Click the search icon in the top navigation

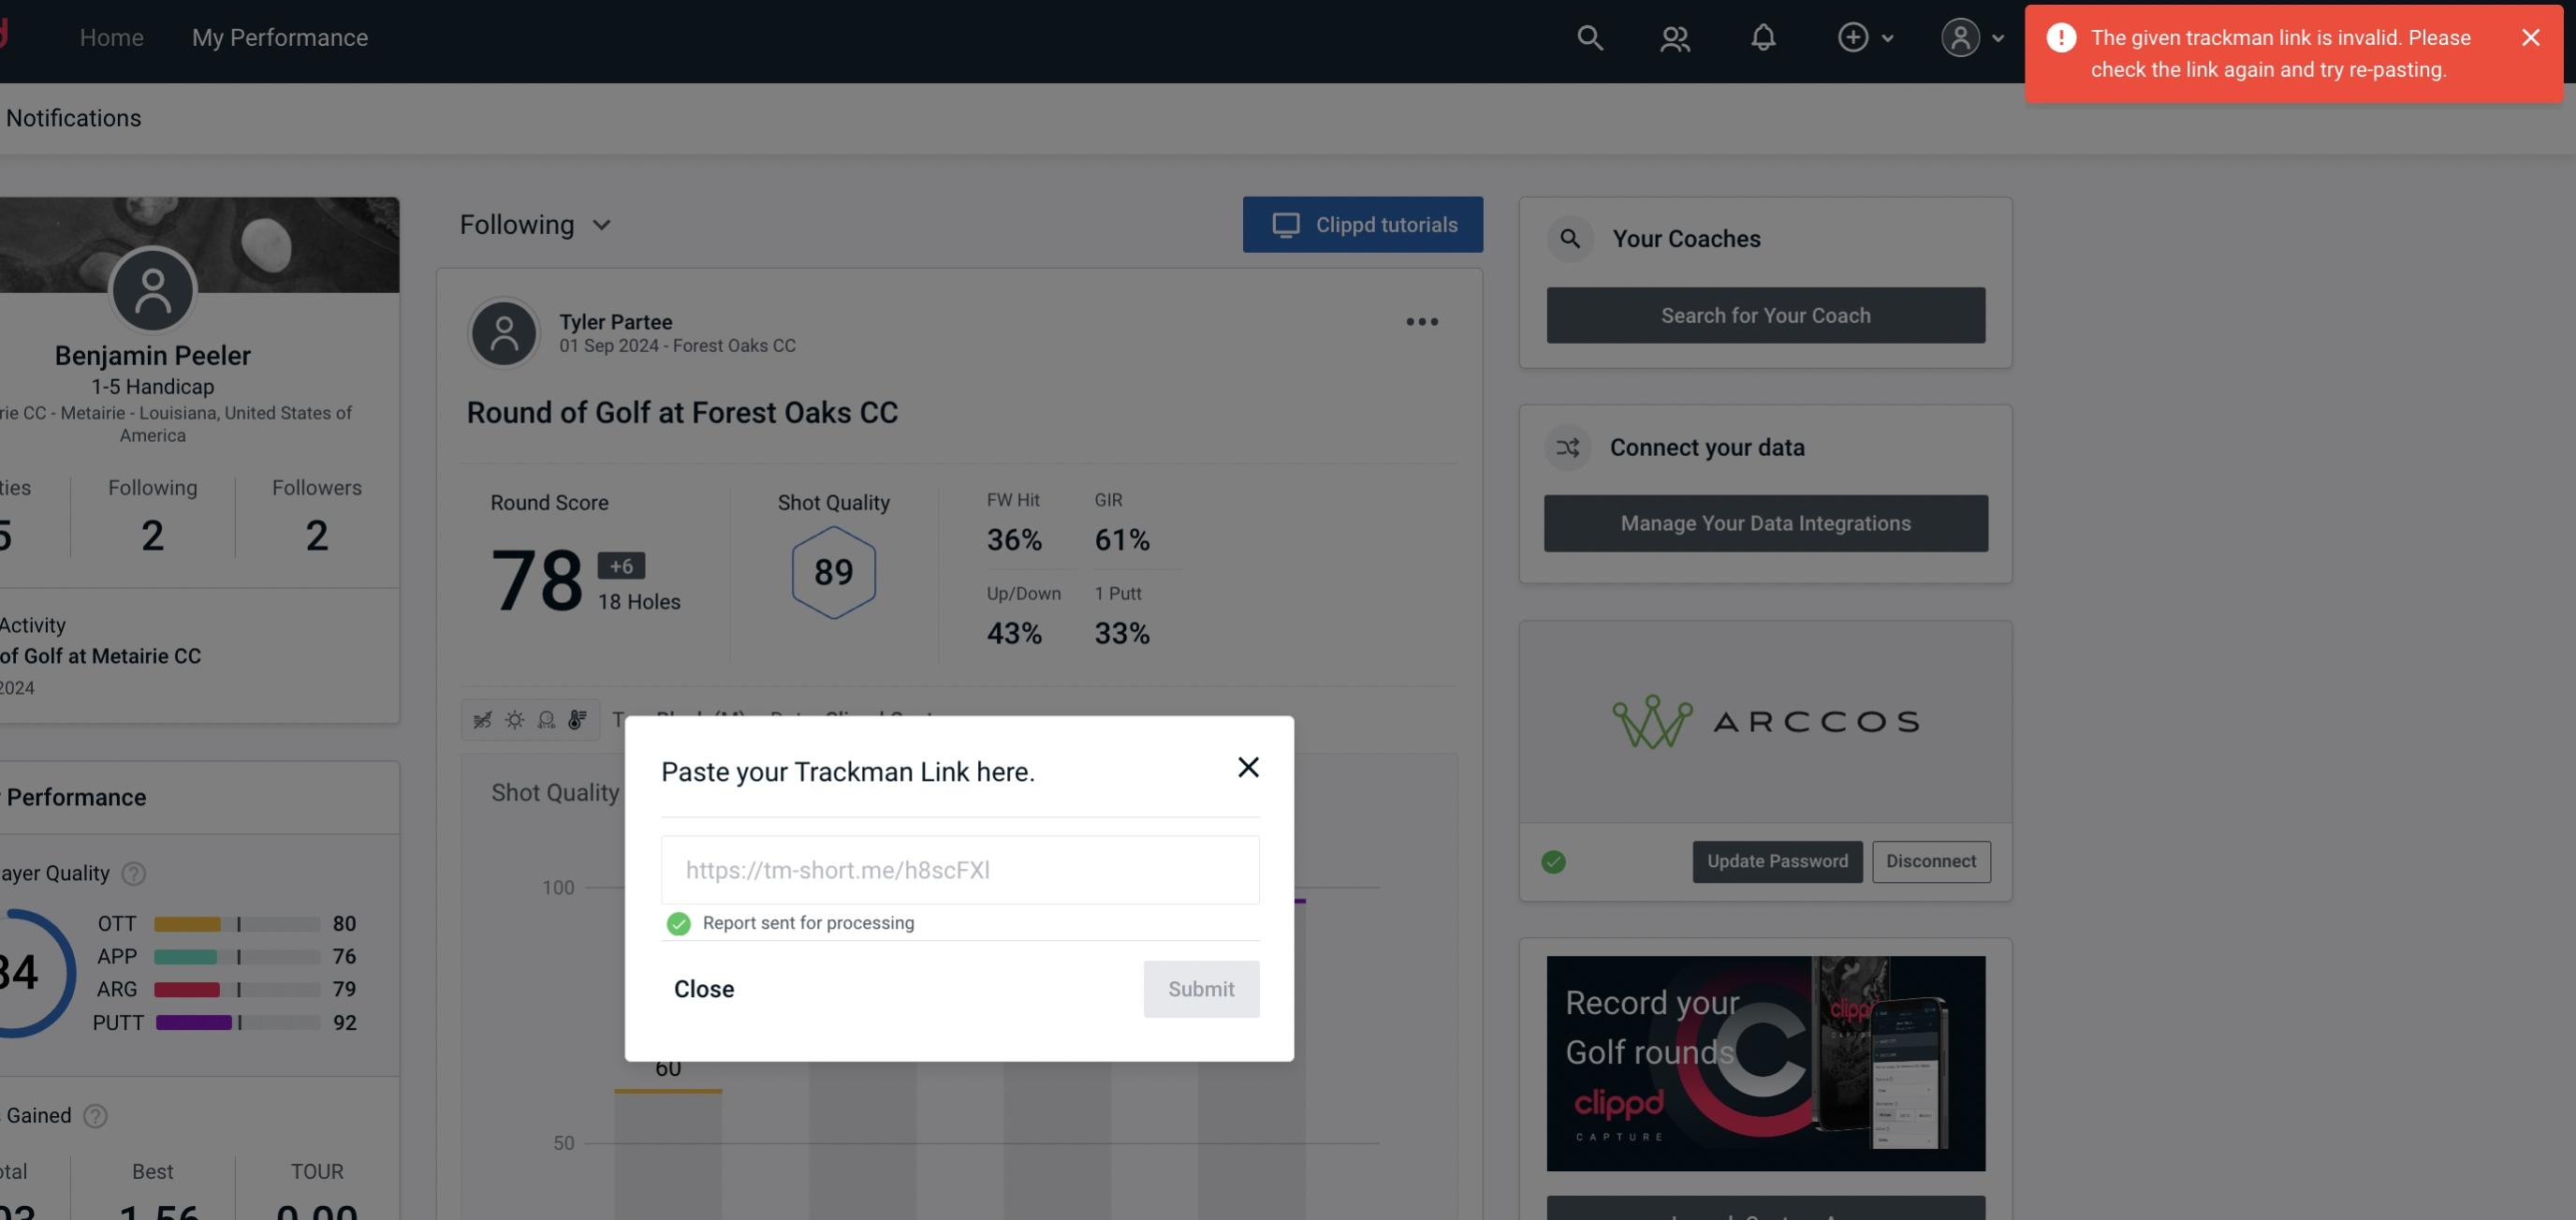click(1588, 37)
